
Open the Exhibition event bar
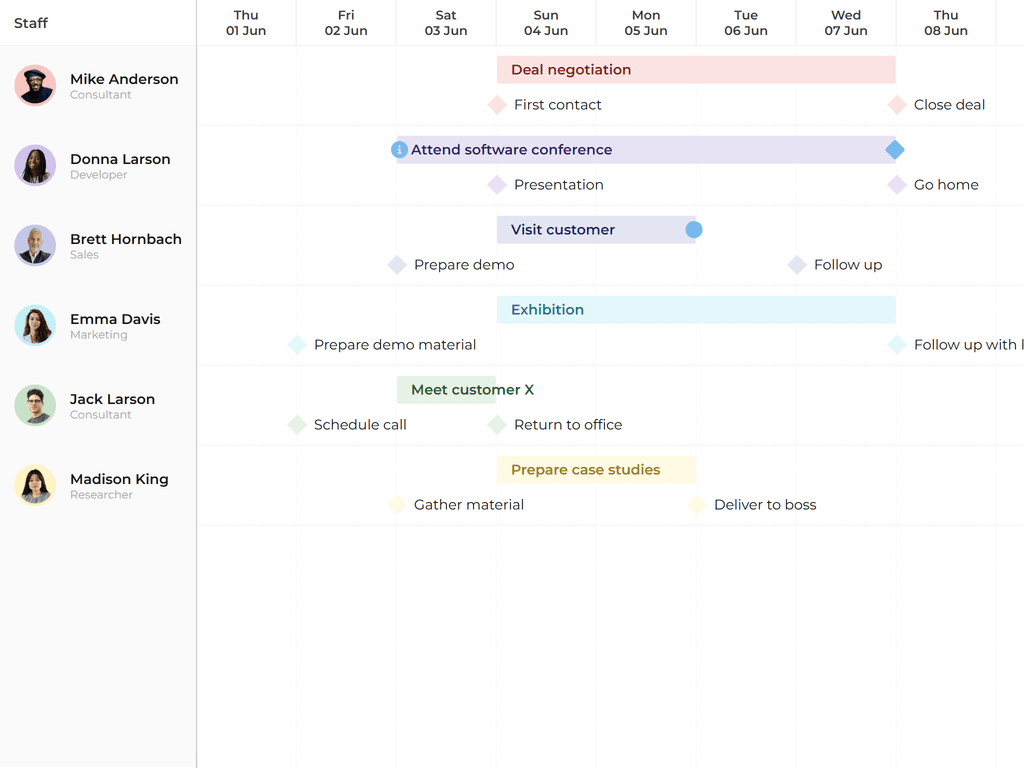[x=696, y=310]
